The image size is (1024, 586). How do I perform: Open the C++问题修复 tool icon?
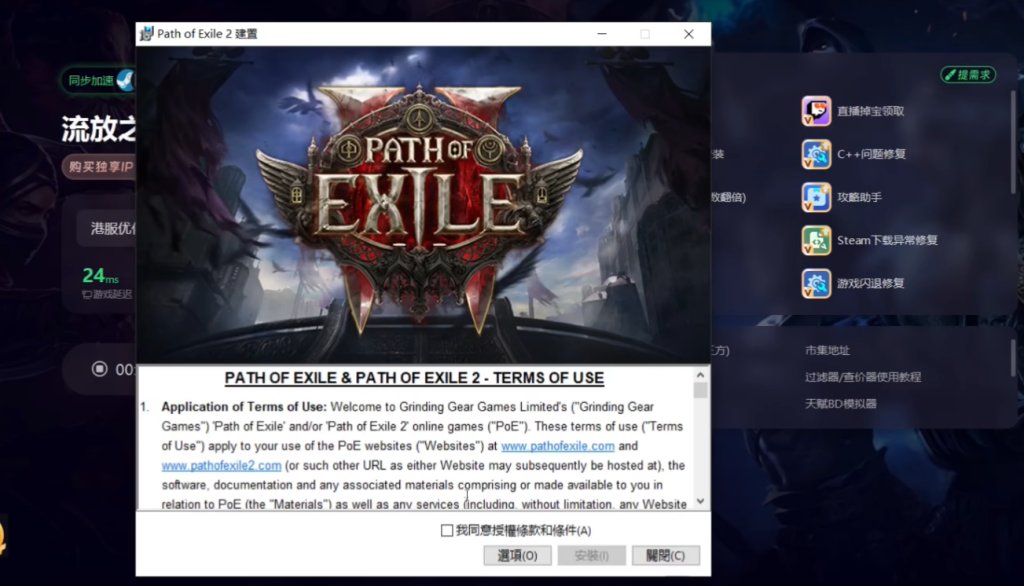point(816,154)
